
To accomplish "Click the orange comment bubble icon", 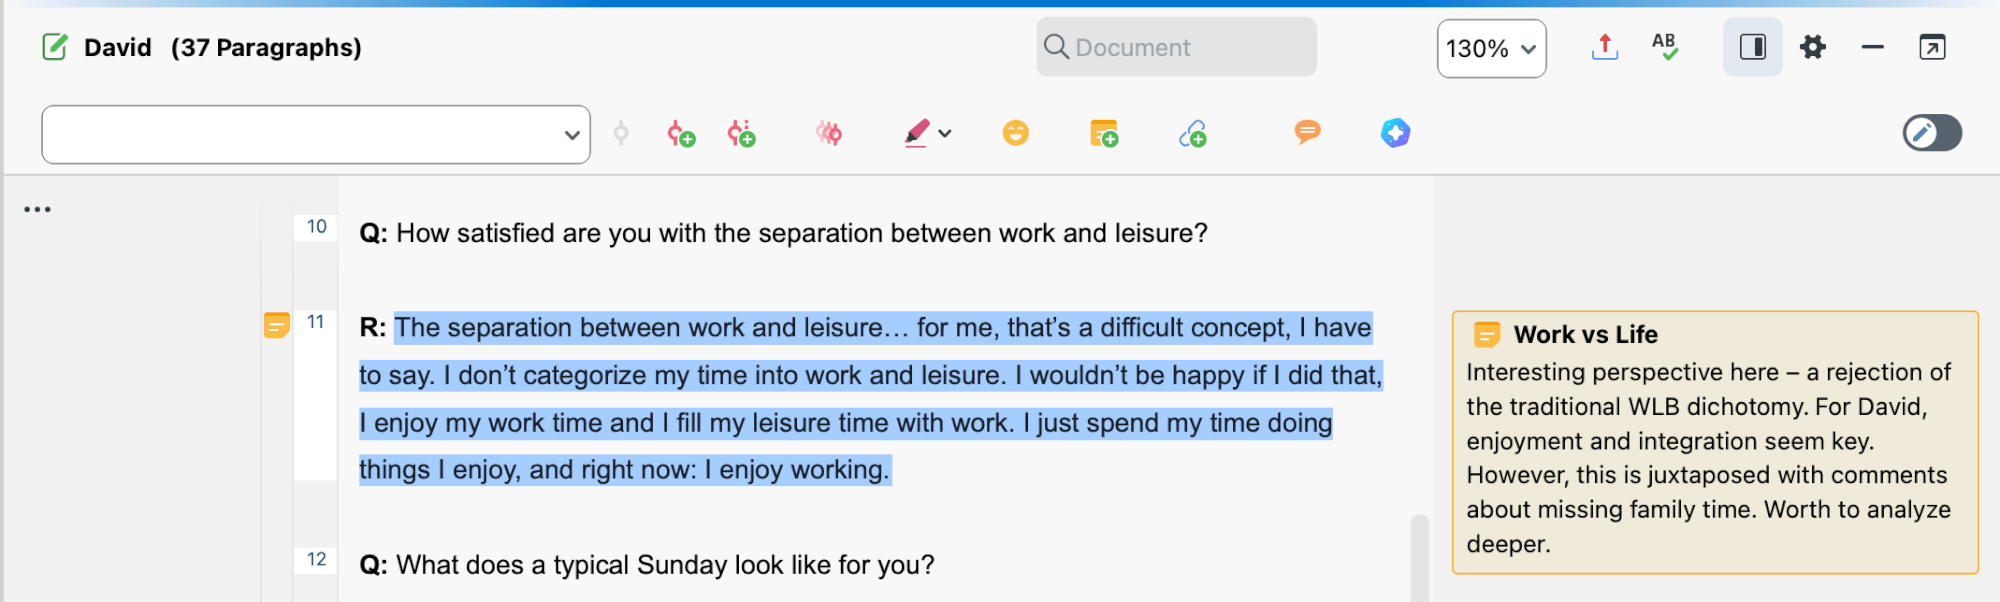I will coord(1307,132).
